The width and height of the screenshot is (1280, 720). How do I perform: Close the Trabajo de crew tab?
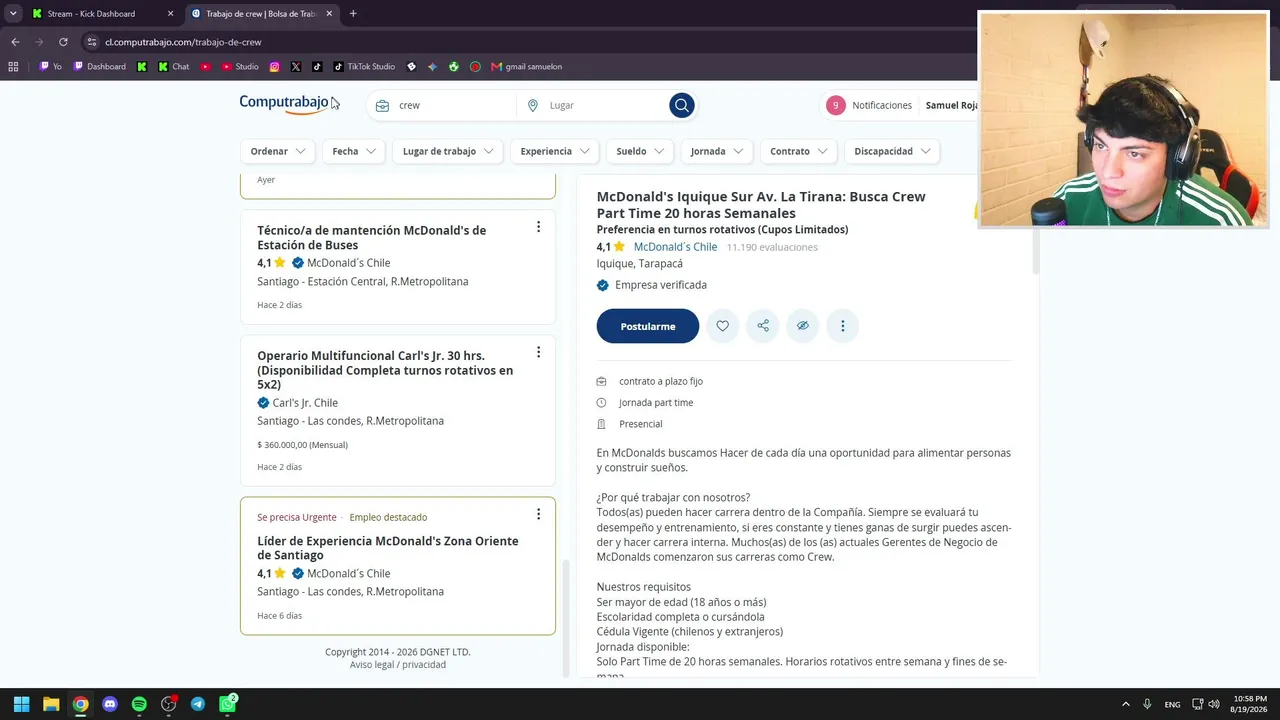click(328, 14)
